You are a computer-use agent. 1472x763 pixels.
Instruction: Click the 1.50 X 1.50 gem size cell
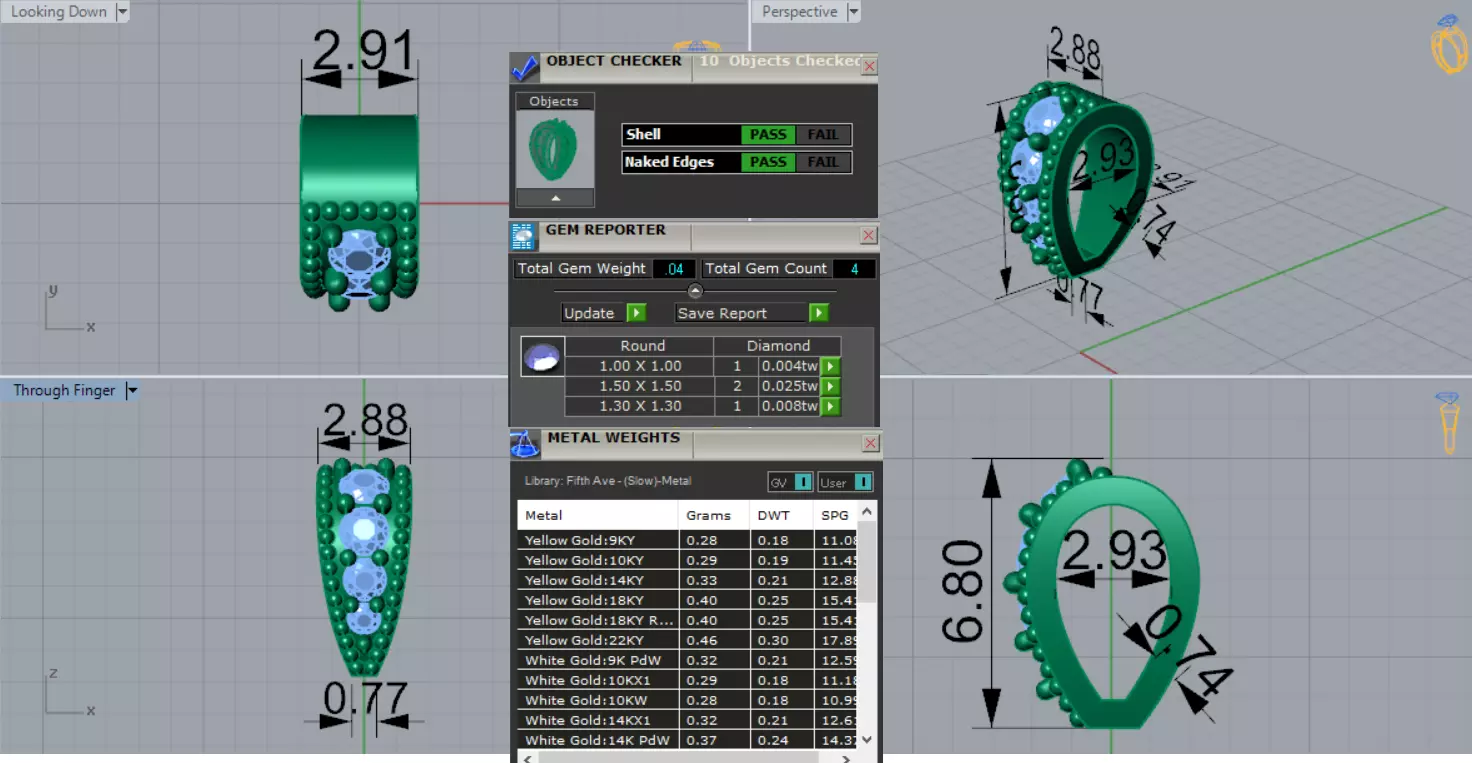pyautogui.click(x=640, y=386)
